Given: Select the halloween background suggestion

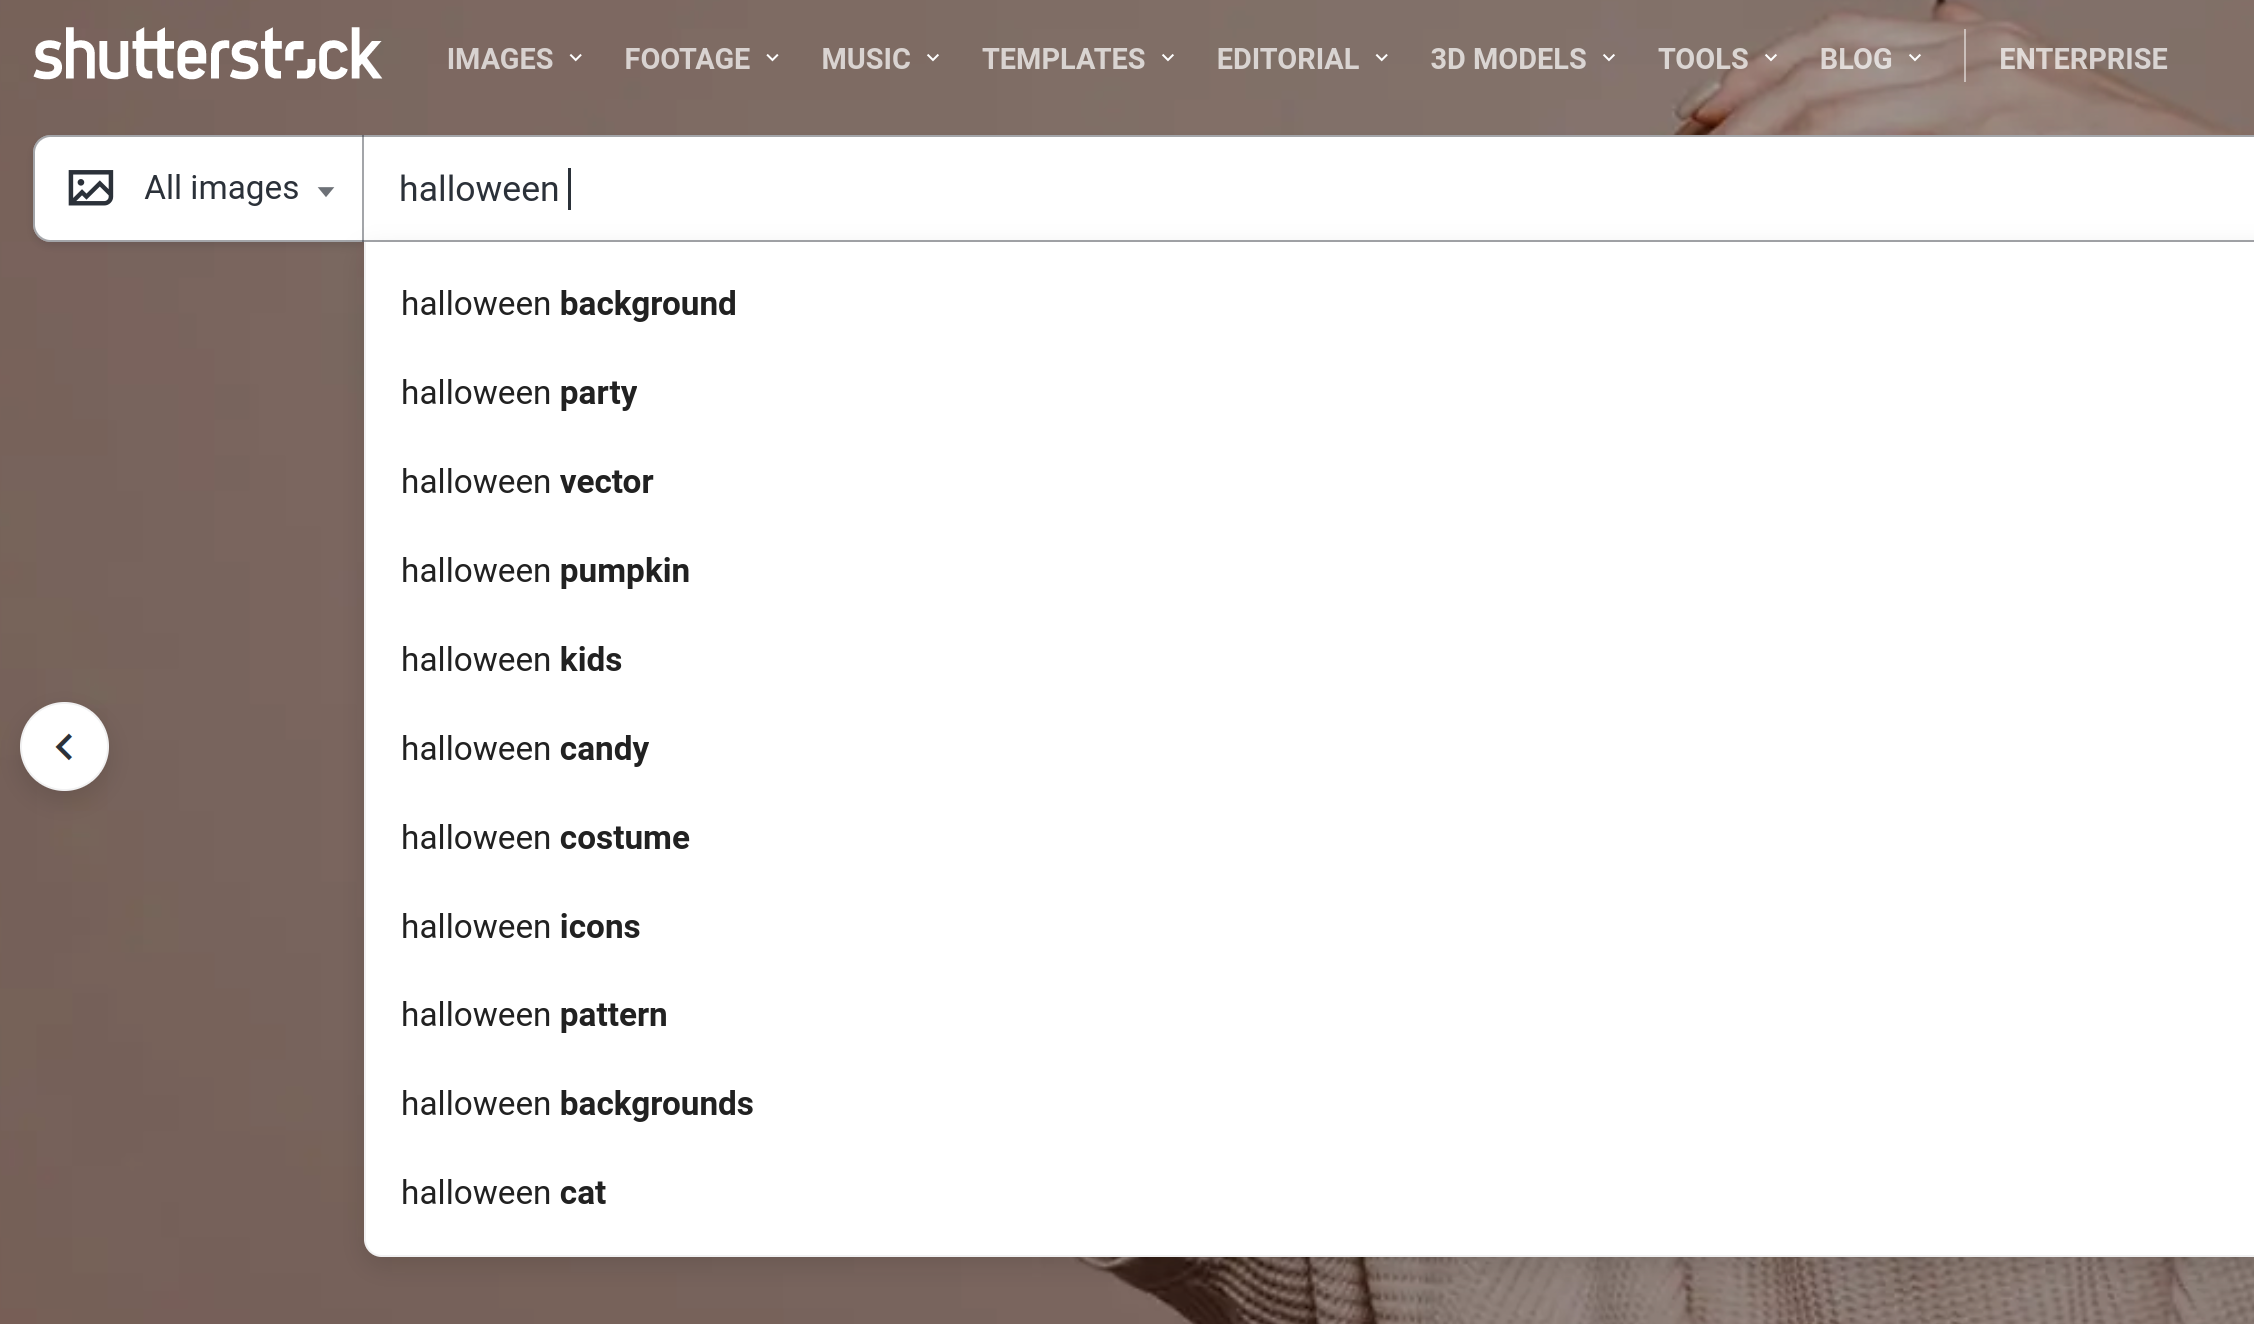Looking at the screenshot, I should click(567, 303).
